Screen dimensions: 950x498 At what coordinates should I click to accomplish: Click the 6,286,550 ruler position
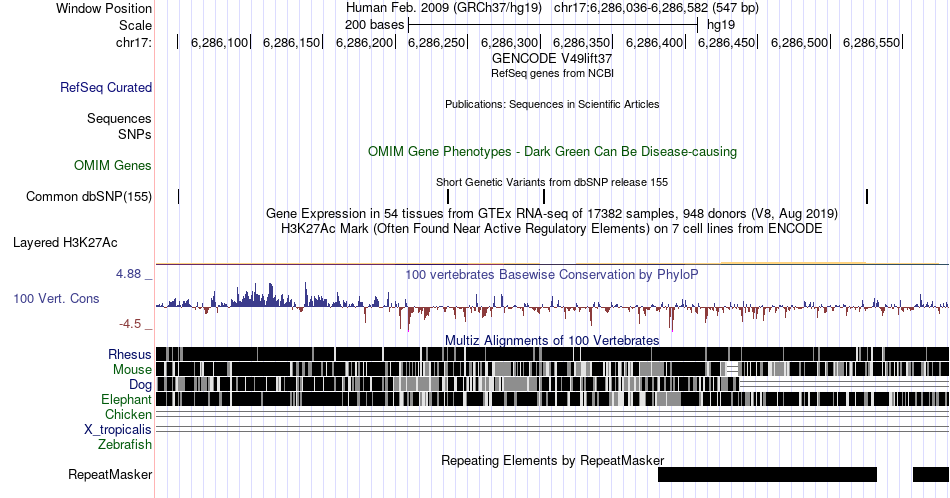871,42
